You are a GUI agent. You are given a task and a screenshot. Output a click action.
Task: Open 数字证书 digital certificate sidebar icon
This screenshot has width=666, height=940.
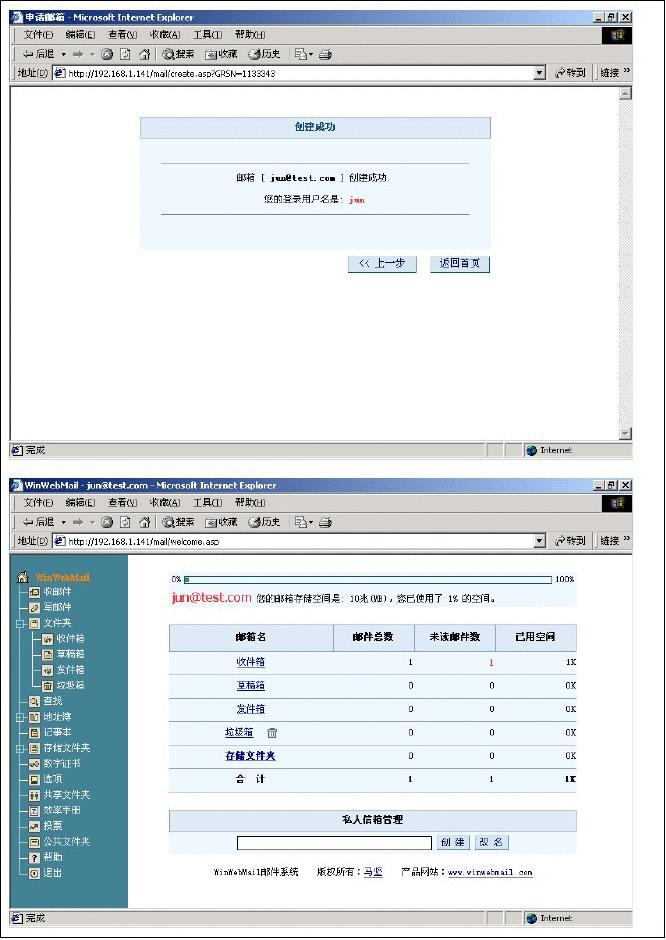[x=34, y=764]
